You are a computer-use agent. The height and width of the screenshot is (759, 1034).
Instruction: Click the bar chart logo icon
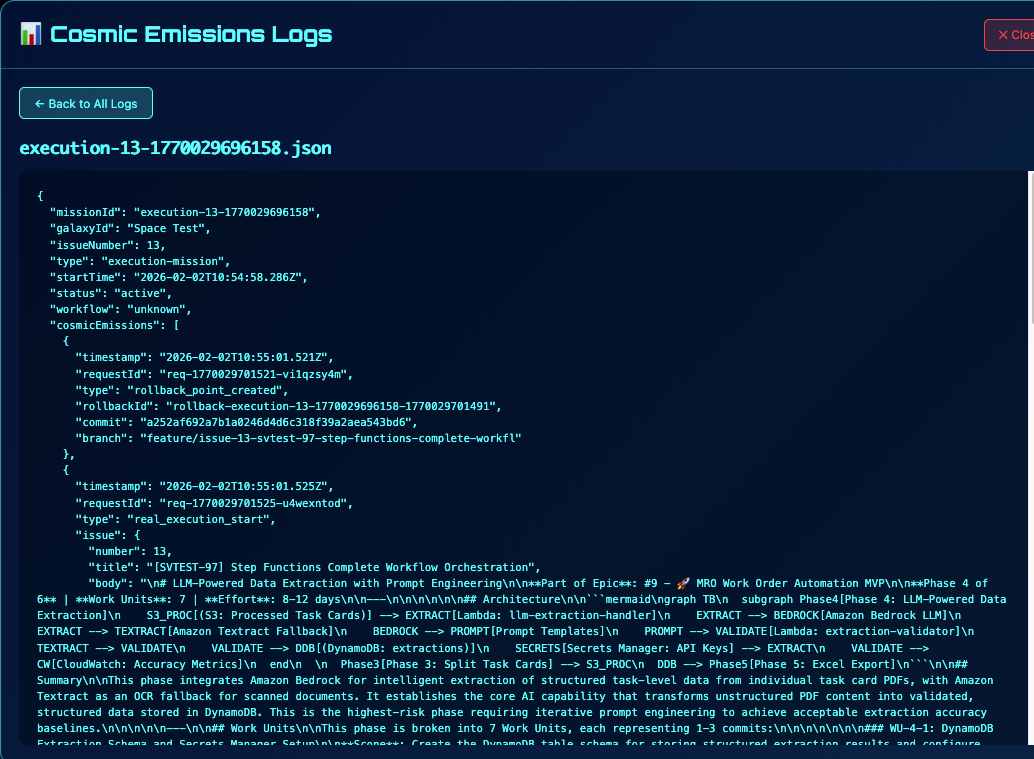(31, 33)
